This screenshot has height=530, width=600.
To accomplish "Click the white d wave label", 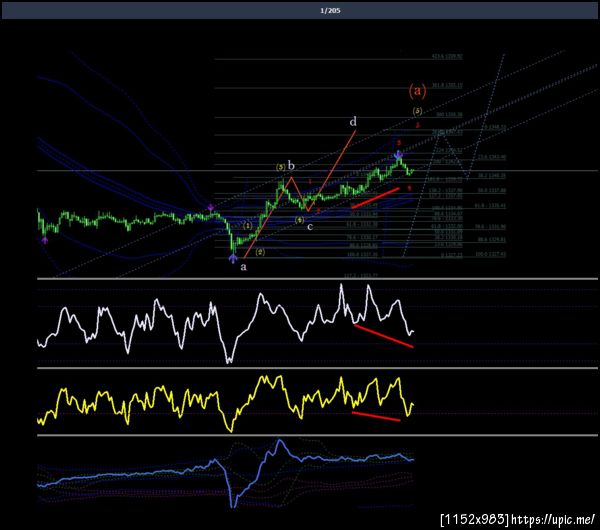I will pyautogui.click(x=353, y=122).
